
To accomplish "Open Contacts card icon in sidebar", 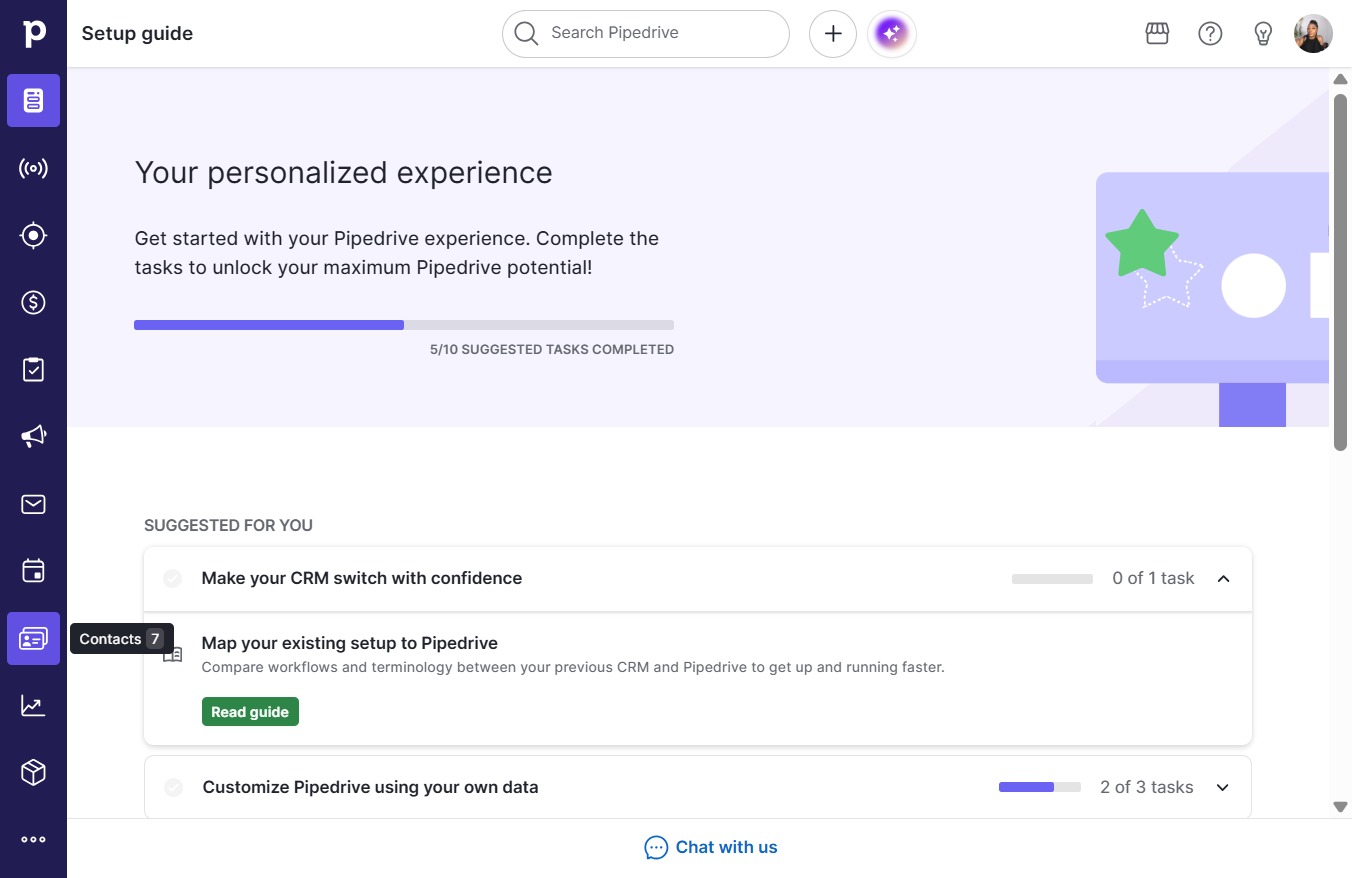I will click(x=34, y=638).
